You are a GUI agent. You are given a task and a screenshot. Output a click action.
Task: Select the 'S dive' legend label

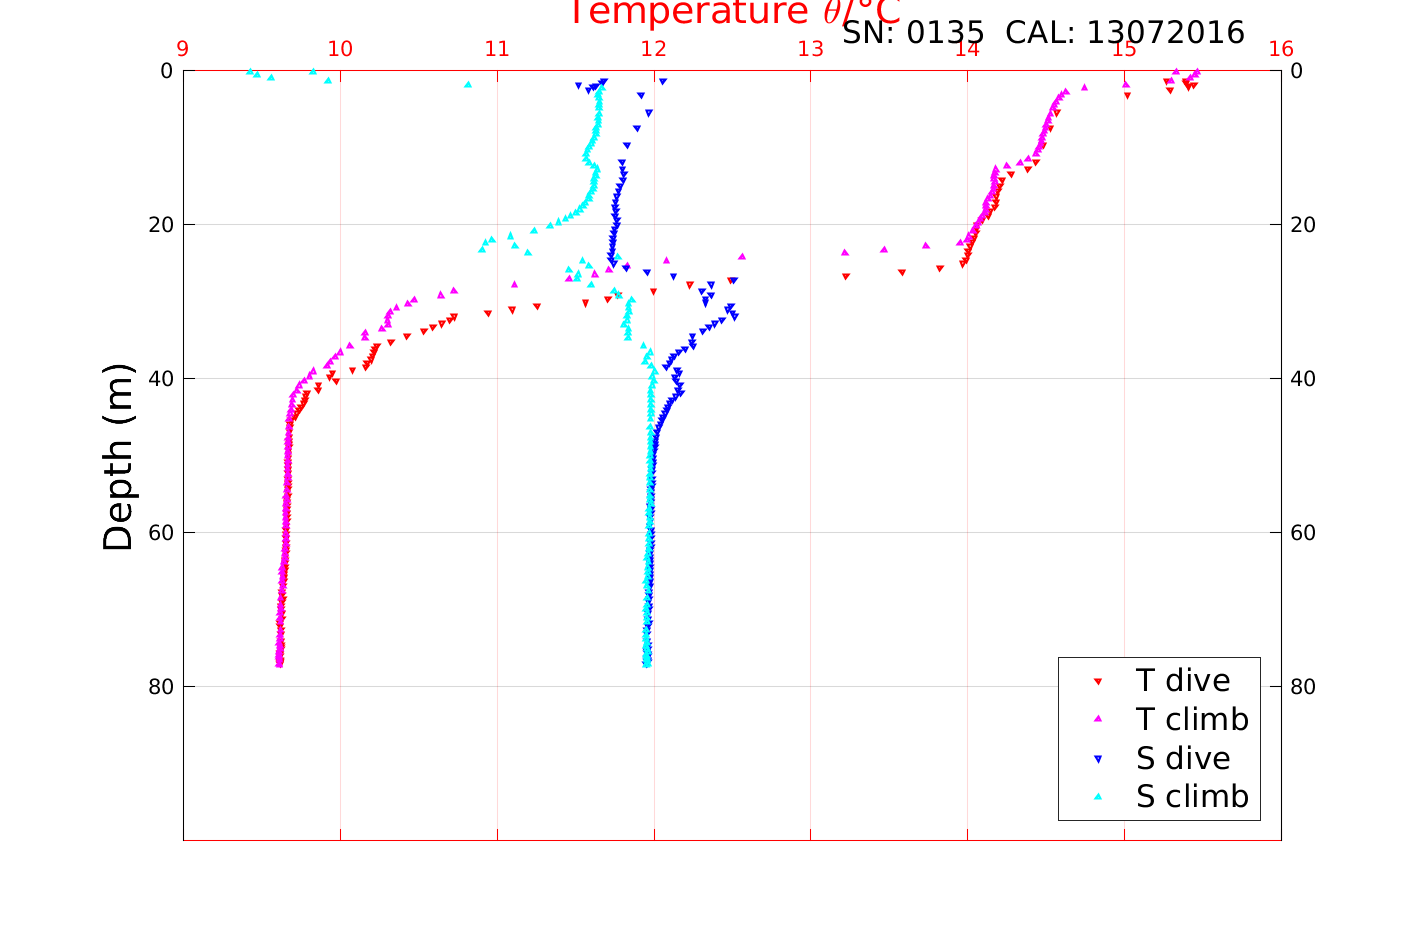(x=1183, y=759)
